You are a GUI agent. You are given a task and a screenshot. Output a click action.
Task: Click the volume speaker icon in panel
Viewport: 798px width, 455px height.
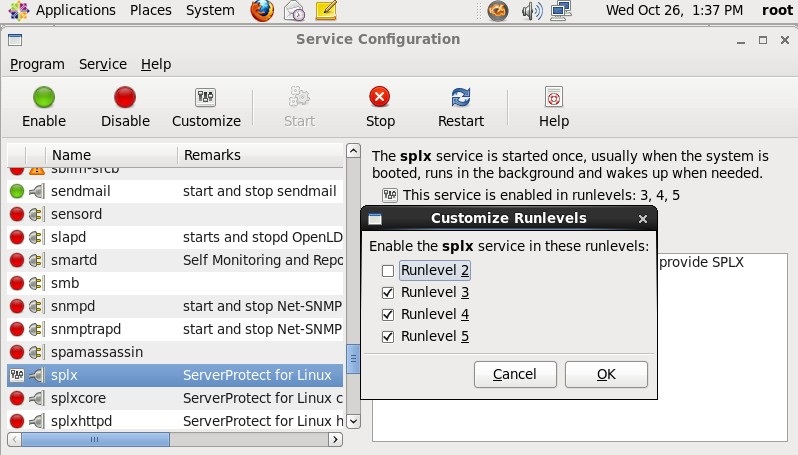click(531, 11)
